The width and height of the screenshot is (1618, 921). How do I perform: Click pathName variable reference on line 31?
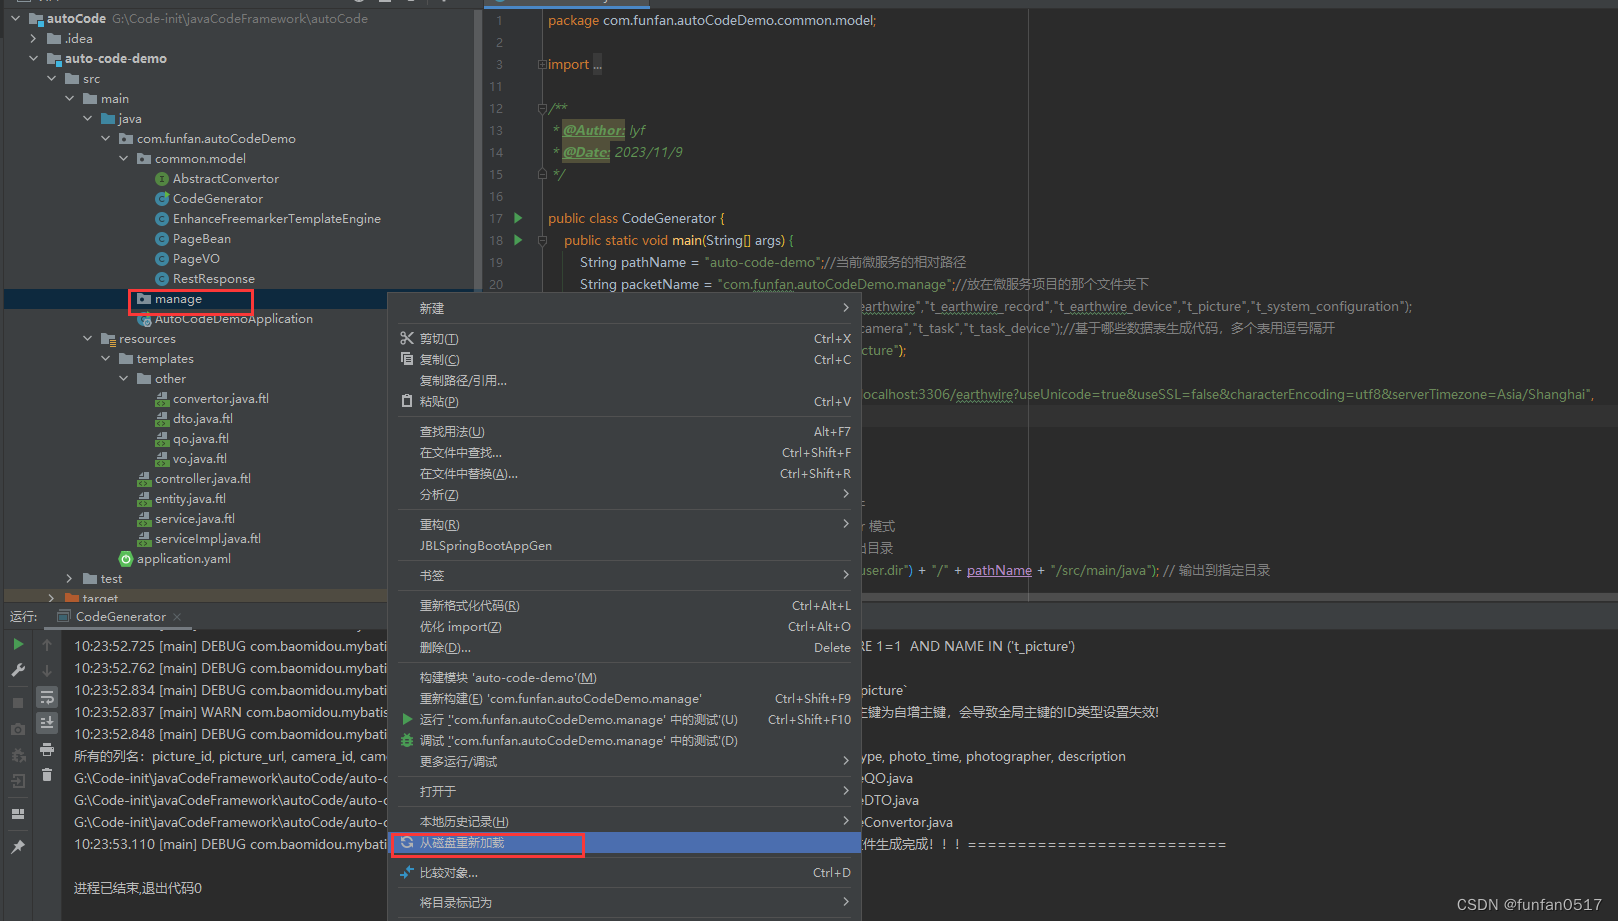[x=999, y=570]
